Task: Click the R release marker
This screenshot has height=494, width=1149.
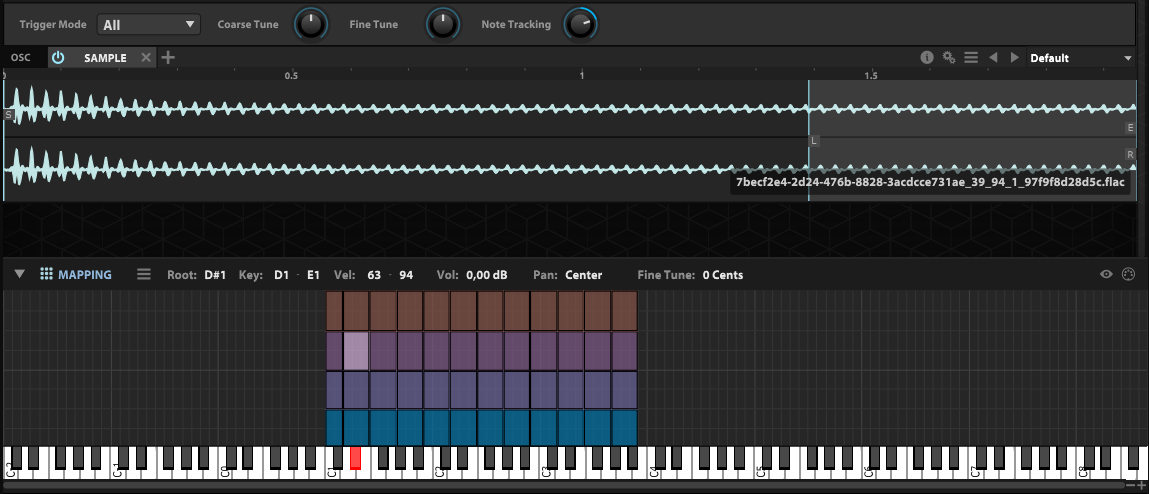Action: (1131, 154)
